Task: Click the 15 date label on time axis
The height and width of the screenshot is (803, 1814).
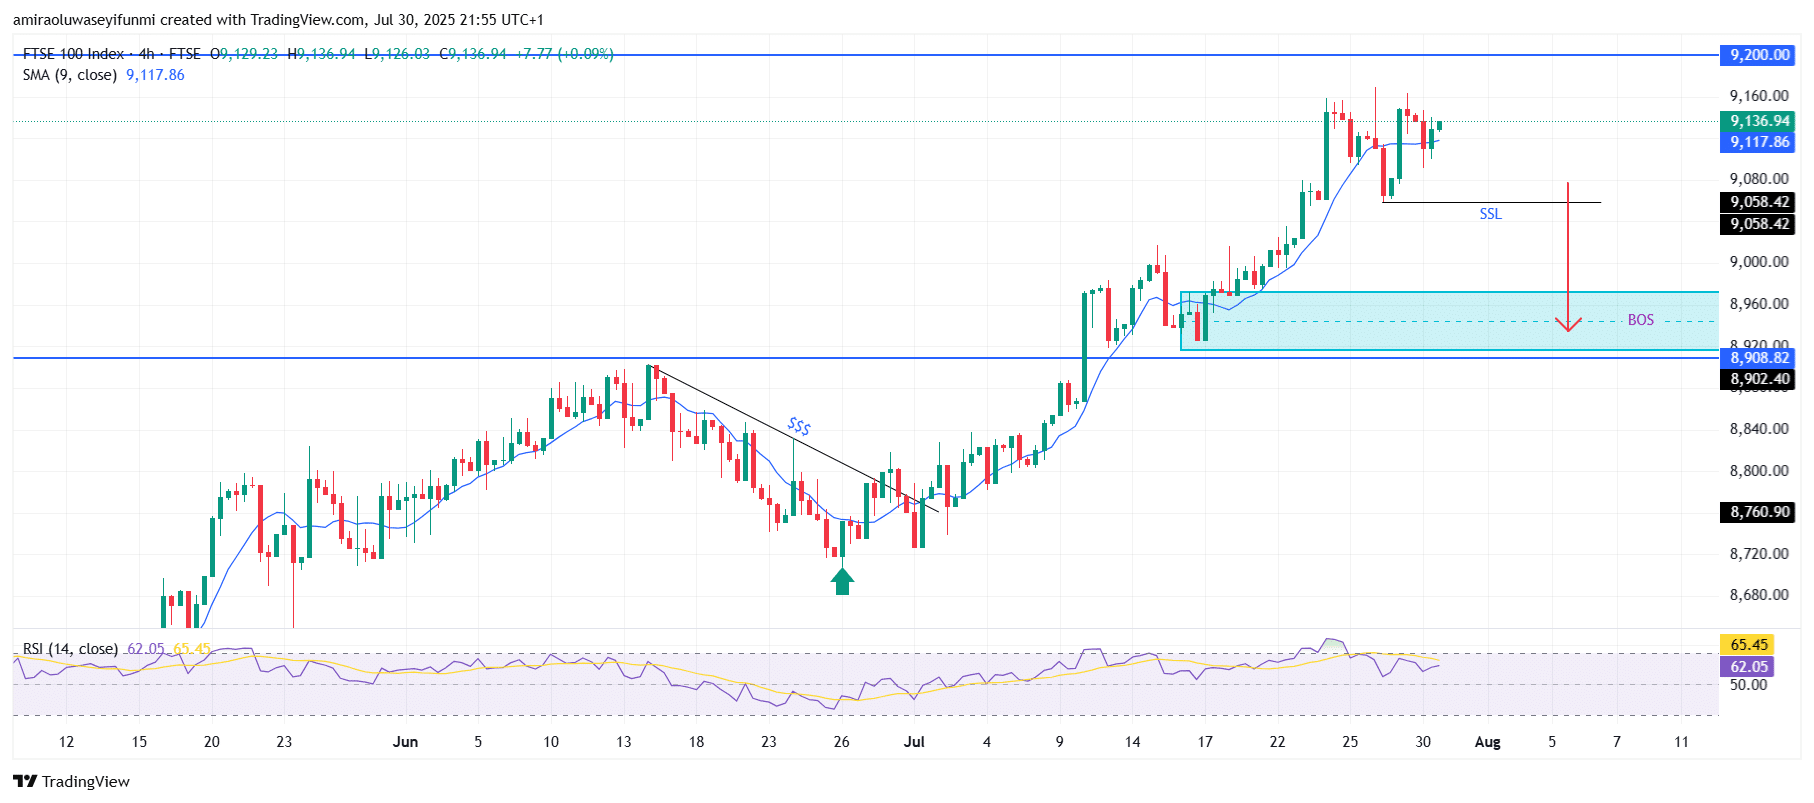Action: pos(139,742)
